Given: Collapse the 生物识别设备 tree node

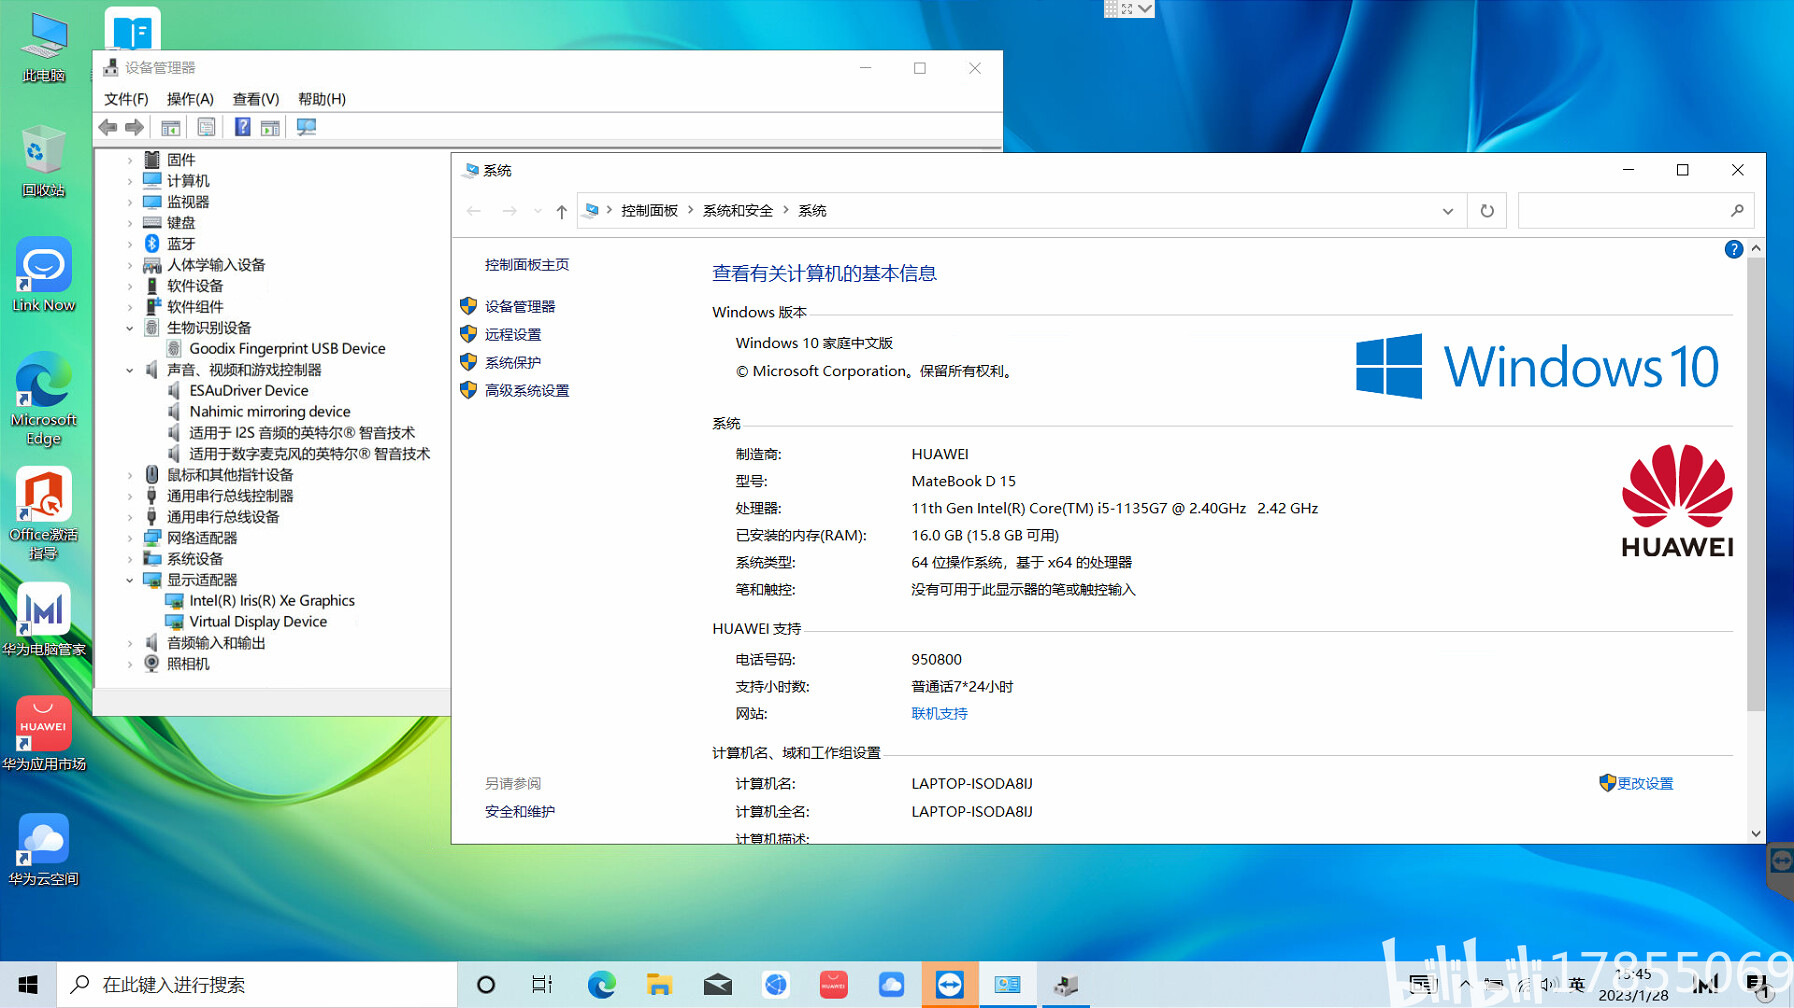Looking at the screenshot, I should tap(130, 328).
